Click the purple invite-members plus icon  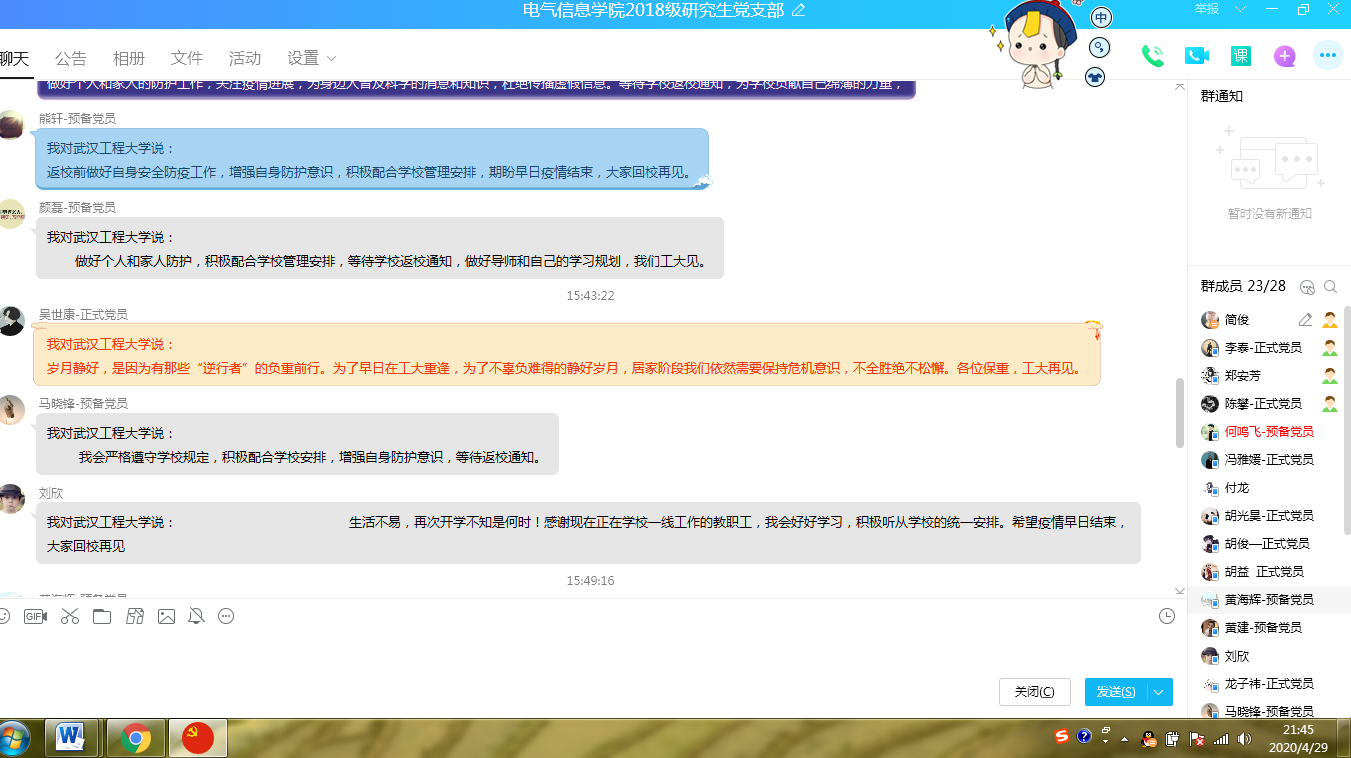pos(1284,56)
